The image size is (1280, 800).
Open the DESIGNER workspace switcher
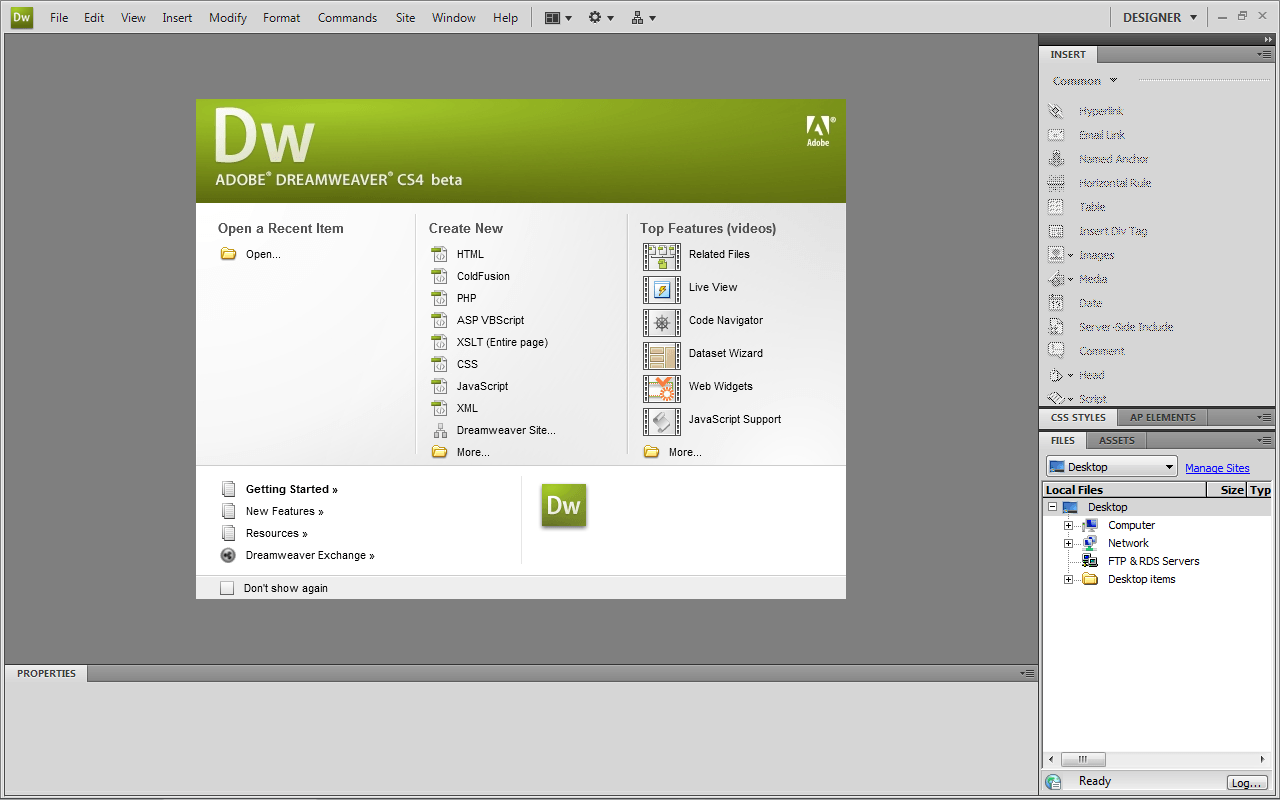[1160, 17]
